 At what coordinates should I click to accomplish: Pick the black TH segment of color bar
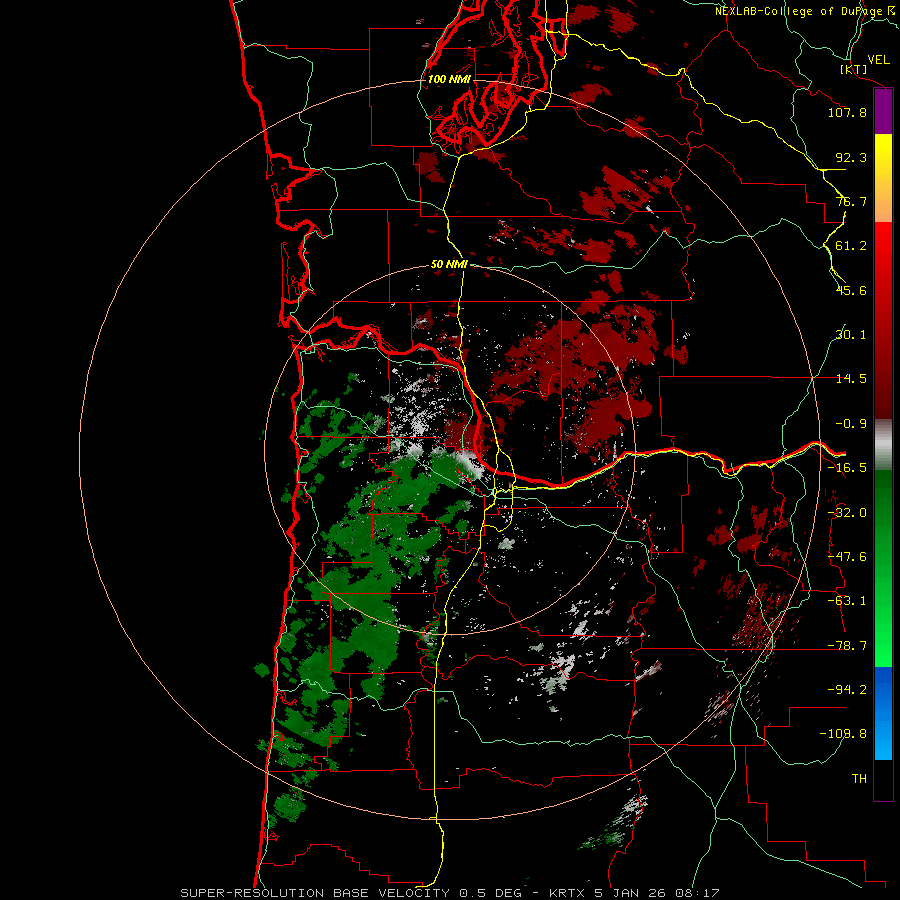883,779
